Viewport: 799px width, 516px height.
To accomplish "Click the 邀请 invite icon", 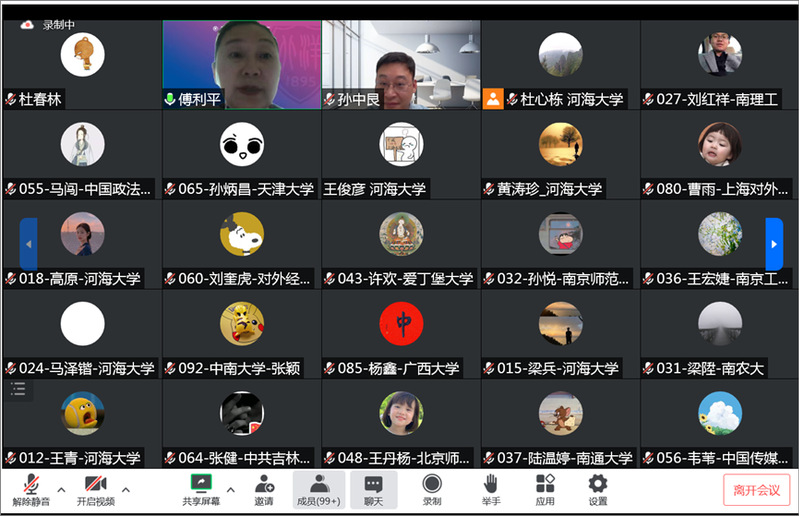I will tap(264, 484).
